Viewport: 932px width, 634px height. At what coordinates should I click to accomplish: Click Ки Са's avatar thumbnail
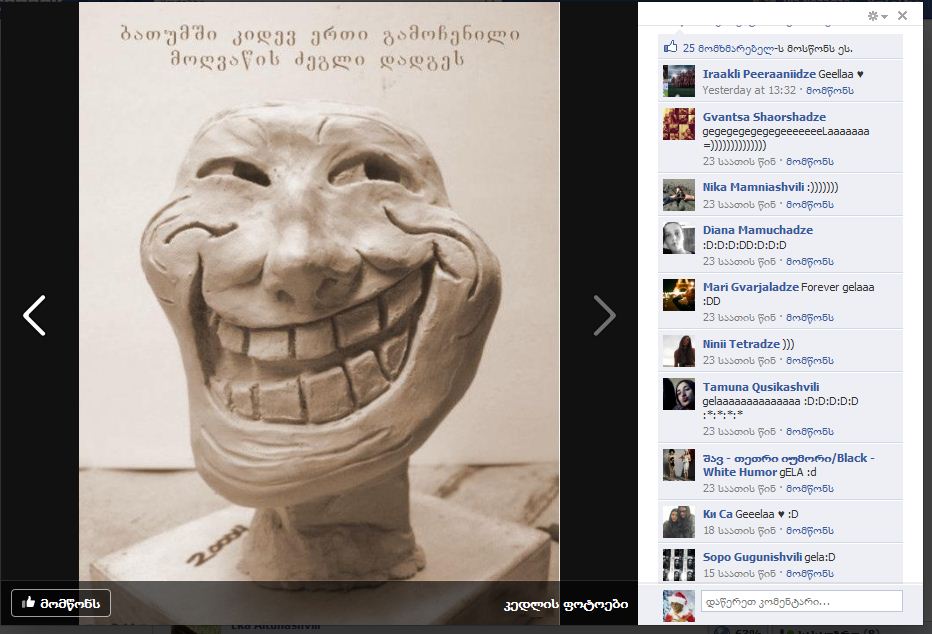(679, 522)
